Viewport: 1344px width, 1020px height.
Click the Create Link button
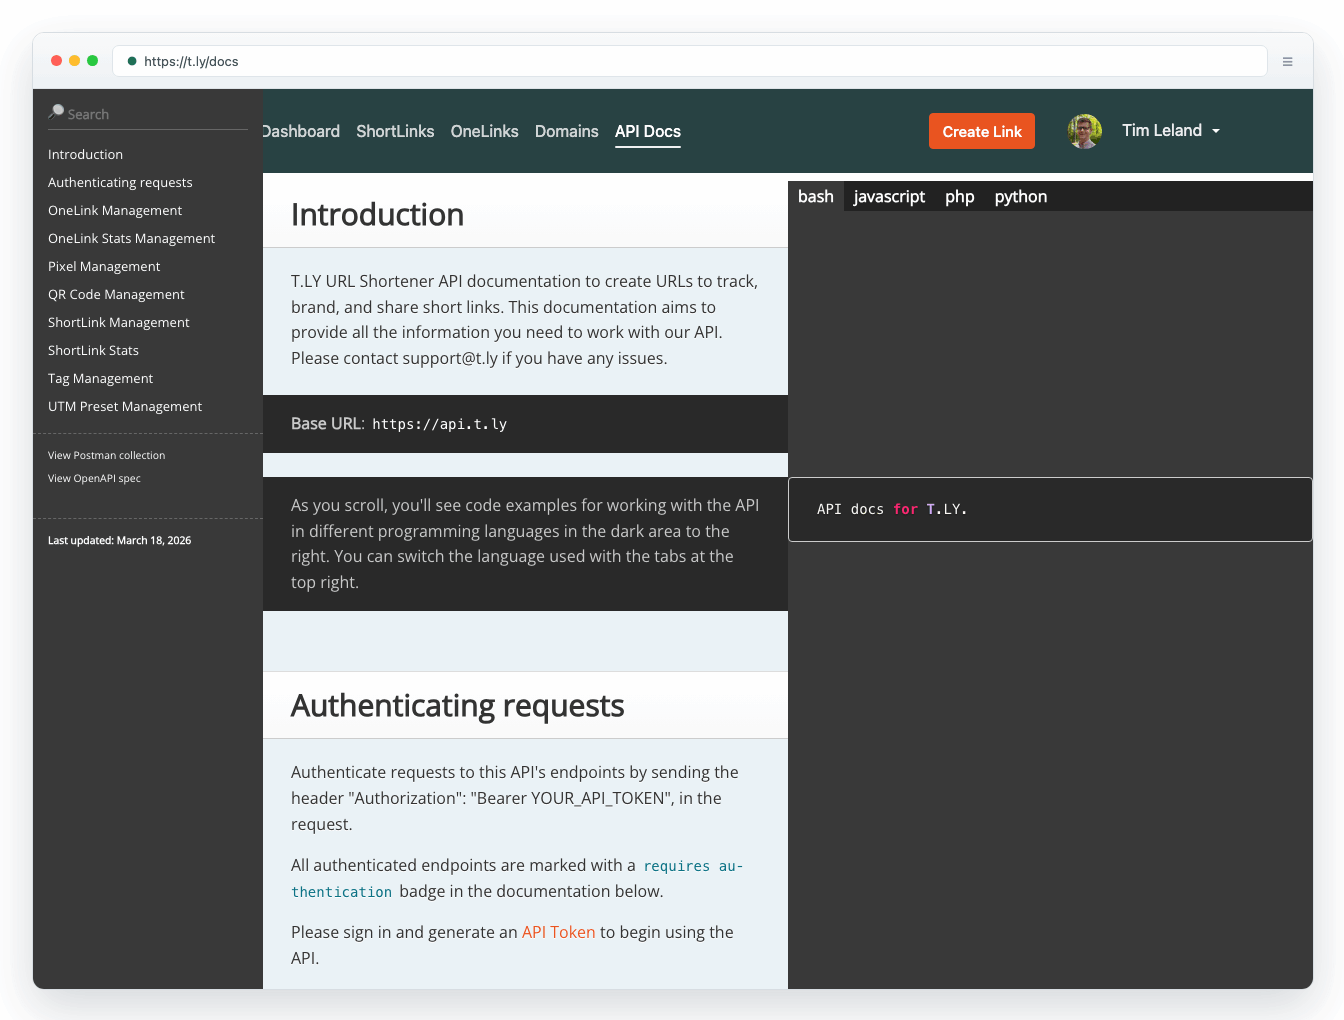[982, 131]
